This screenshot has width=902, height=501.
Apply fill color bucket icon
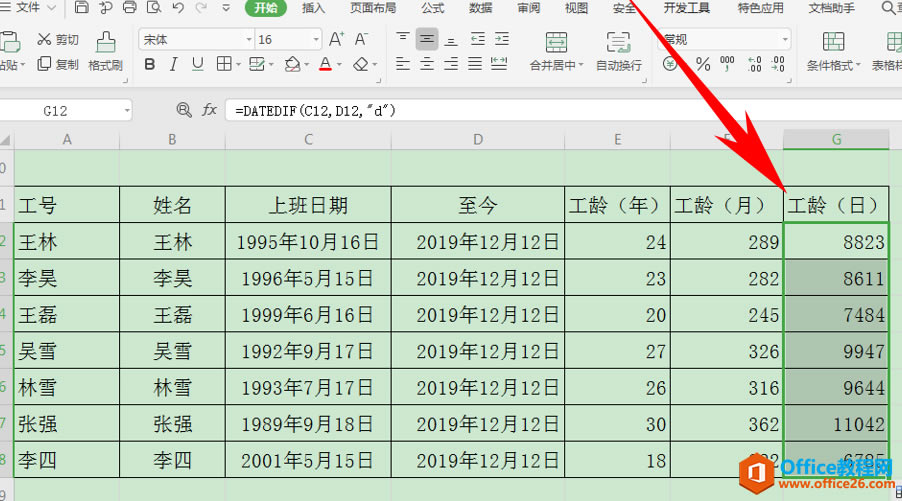[292, 64]
